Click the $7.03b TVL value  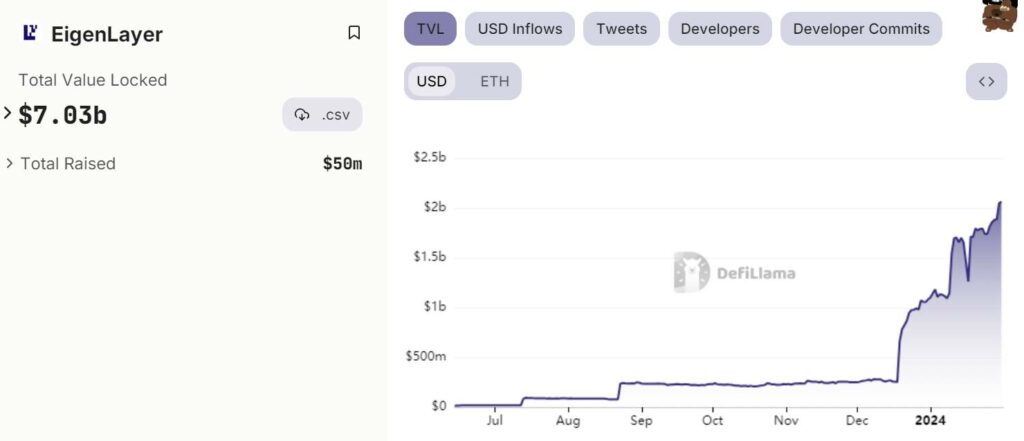(x=63, y=116)
